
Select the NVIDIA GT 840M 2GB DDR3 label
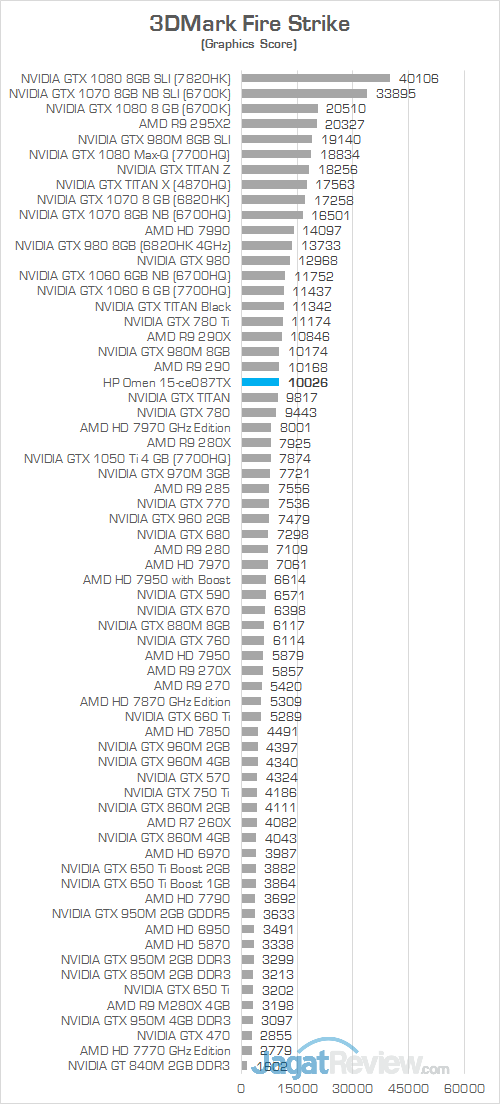[149, 1065]
